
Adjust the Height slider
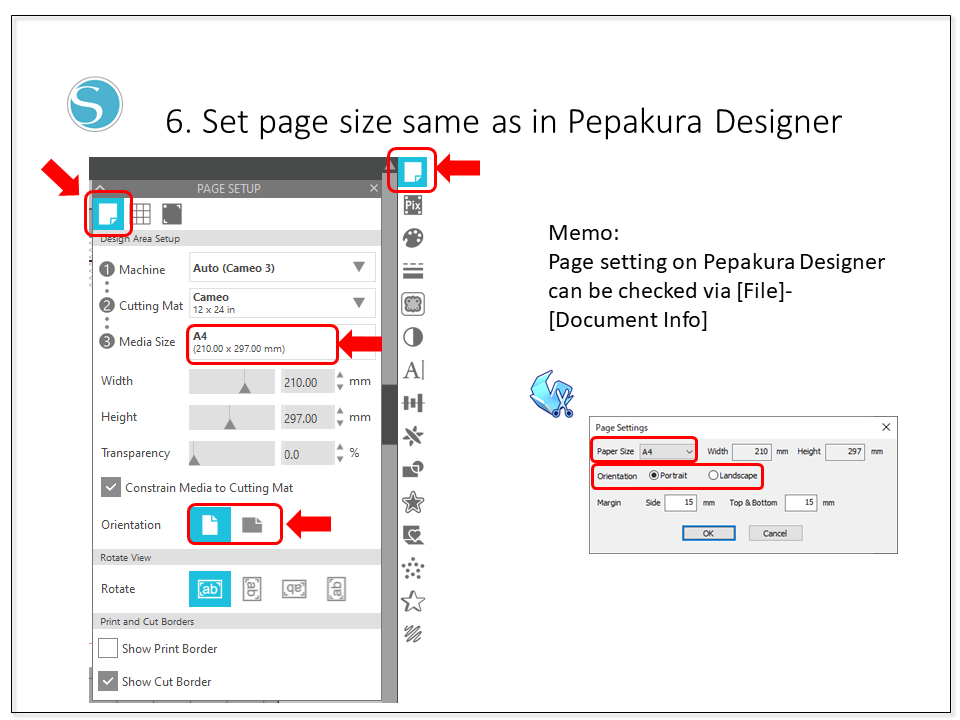pyautogui.click(x=231, y=418)
